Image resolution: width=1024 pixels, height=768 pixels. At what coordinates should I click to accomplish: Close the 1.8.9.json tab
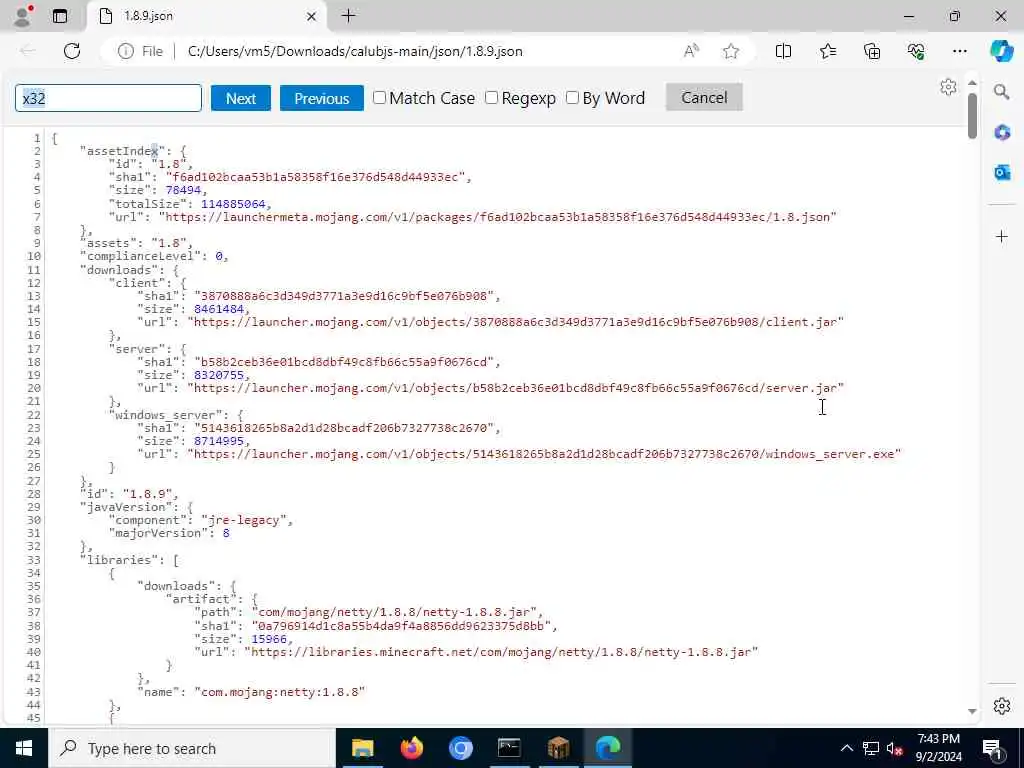tap(312, 16)
